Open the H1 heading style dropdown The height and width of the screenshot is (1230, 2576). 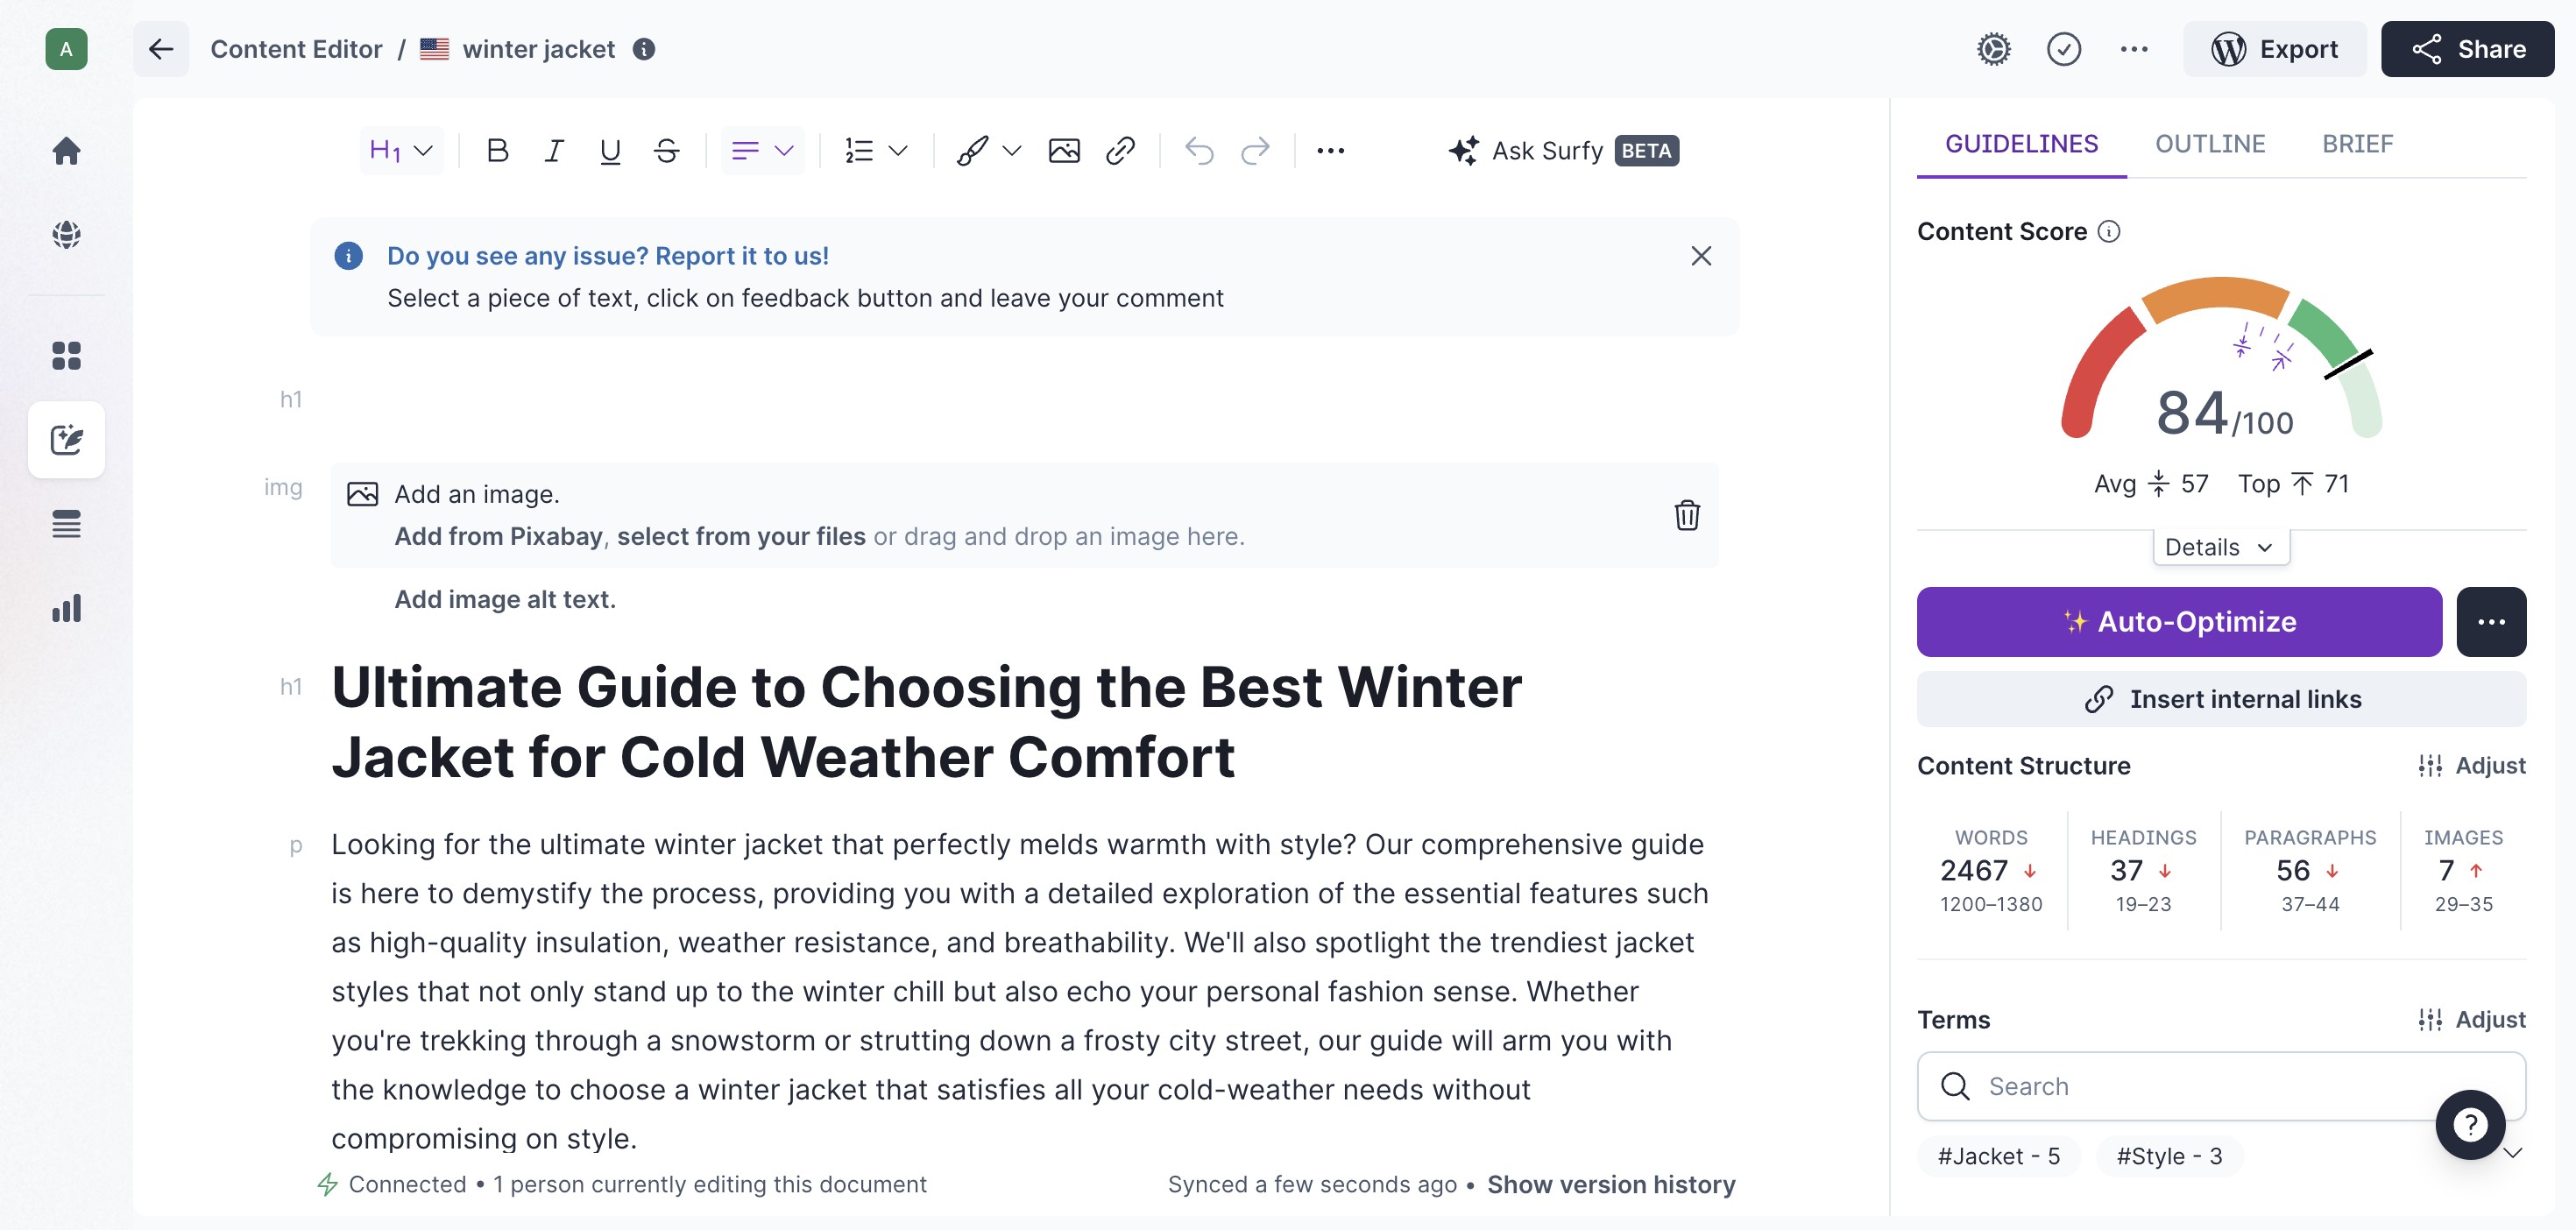(401, 151)
